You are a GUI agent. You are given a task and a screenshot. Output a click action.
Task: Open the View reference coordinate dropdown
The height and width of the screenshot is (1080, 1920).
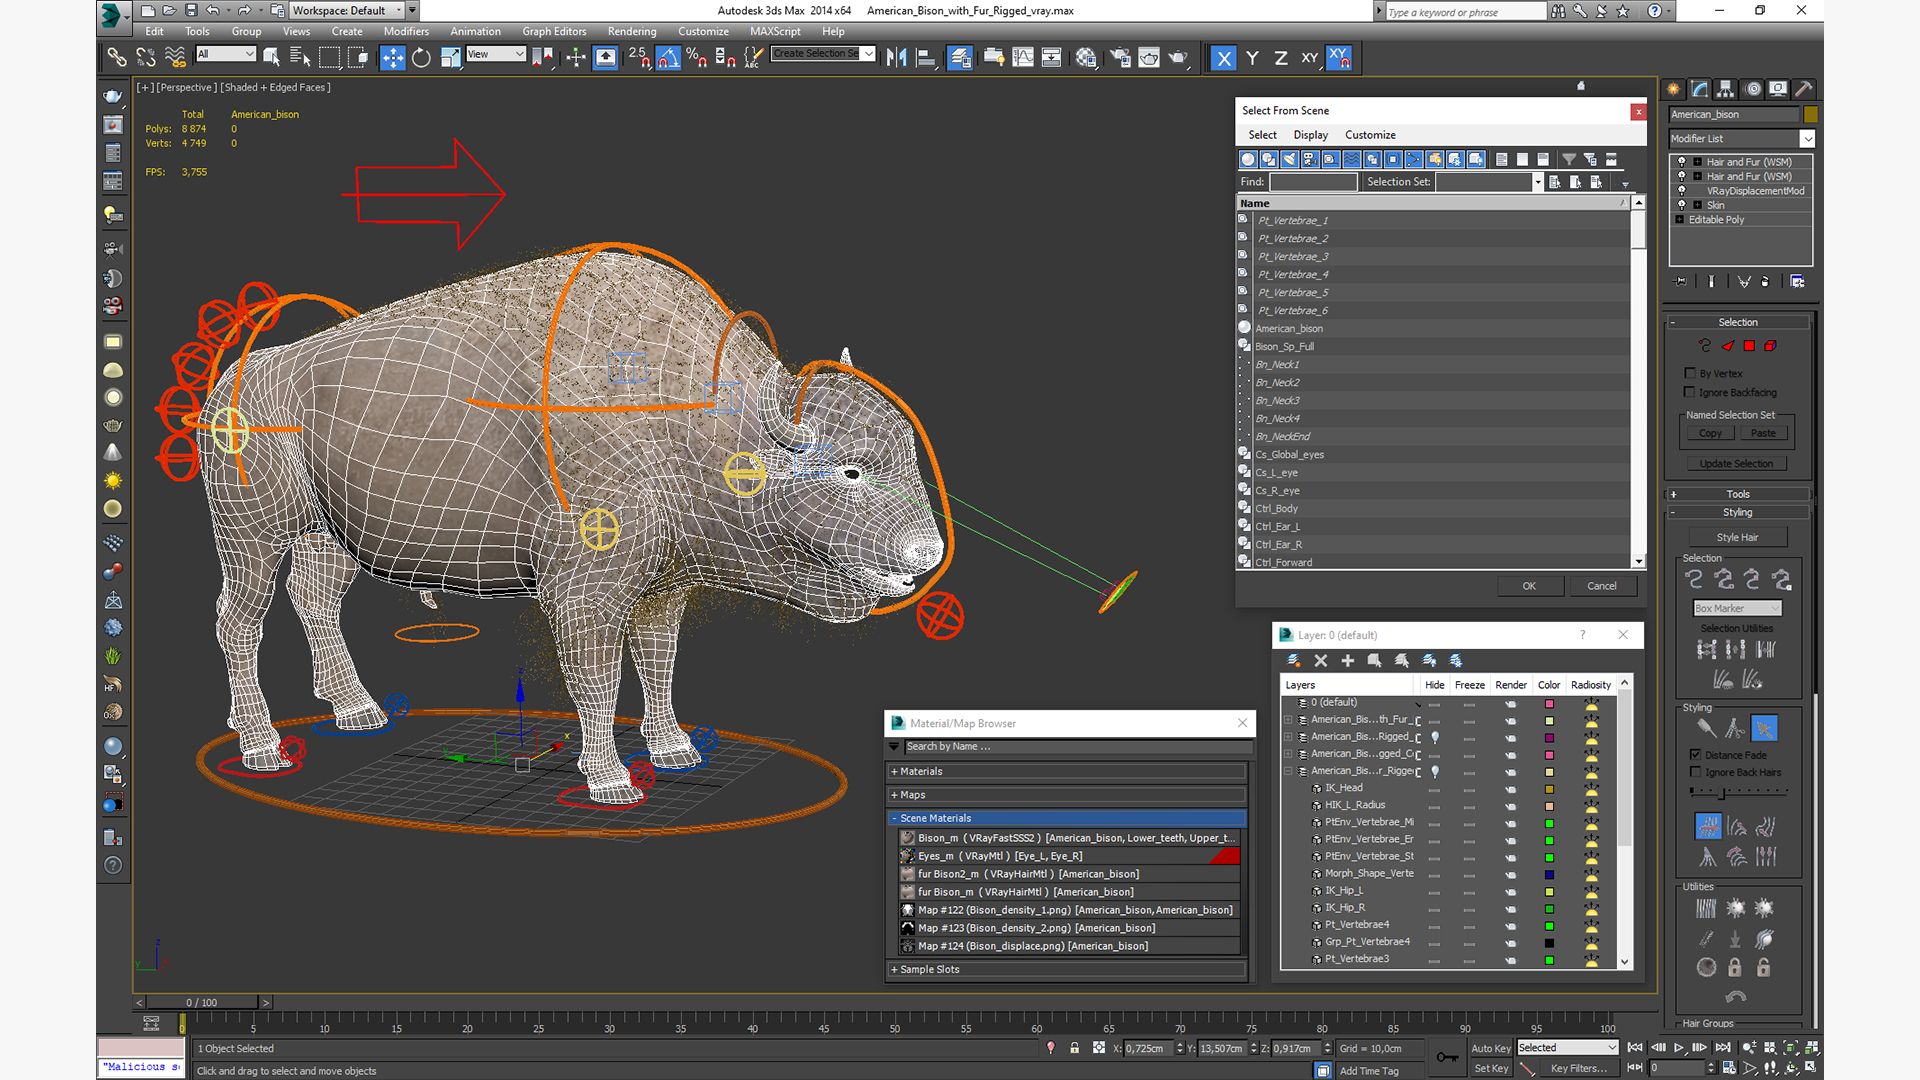[x=496, y=54]
